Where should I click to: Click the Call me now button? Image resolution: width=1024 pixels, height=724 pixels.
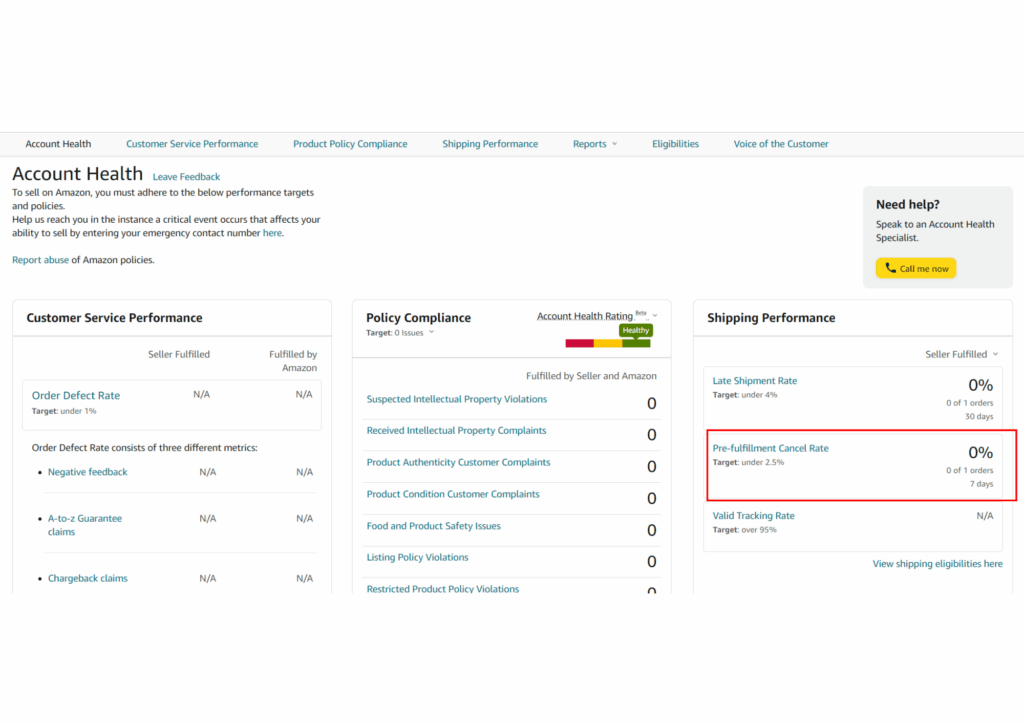pos(915,268)
